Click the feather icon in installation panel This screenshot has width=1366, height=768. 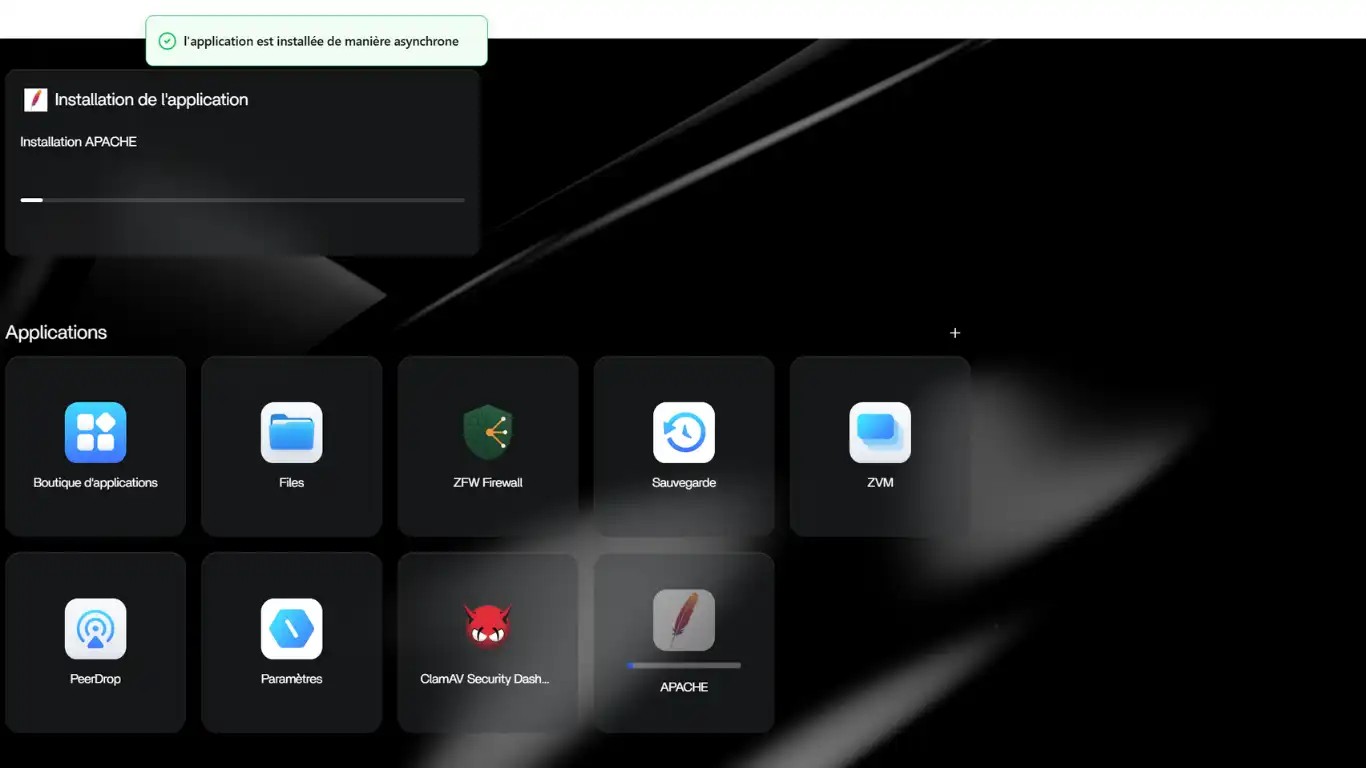coord(36,99)
